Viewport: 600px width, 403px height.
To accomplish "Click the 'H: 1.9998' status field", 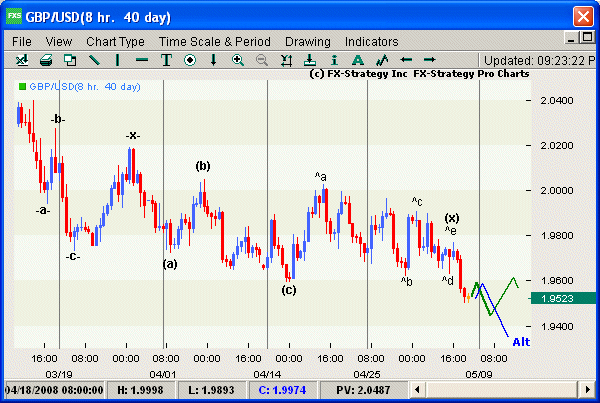I will coord(140,390).
